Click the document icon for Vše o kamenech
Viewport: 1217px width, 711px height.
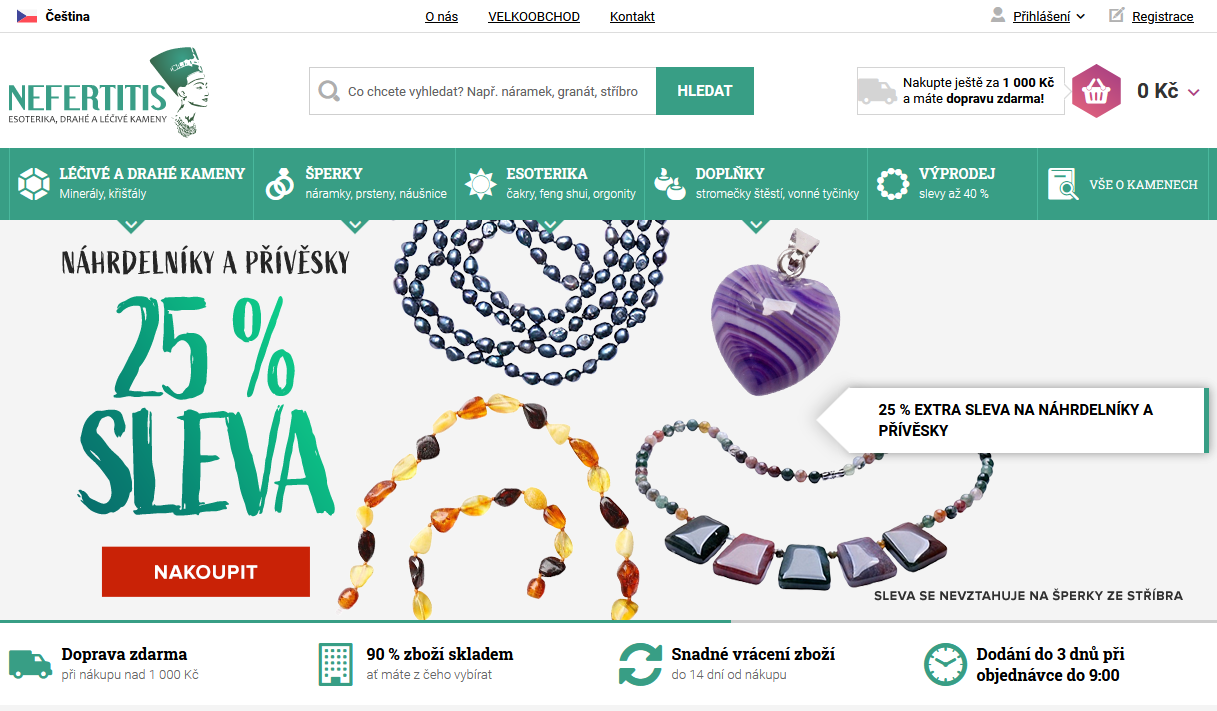[x=1063, y=184]
